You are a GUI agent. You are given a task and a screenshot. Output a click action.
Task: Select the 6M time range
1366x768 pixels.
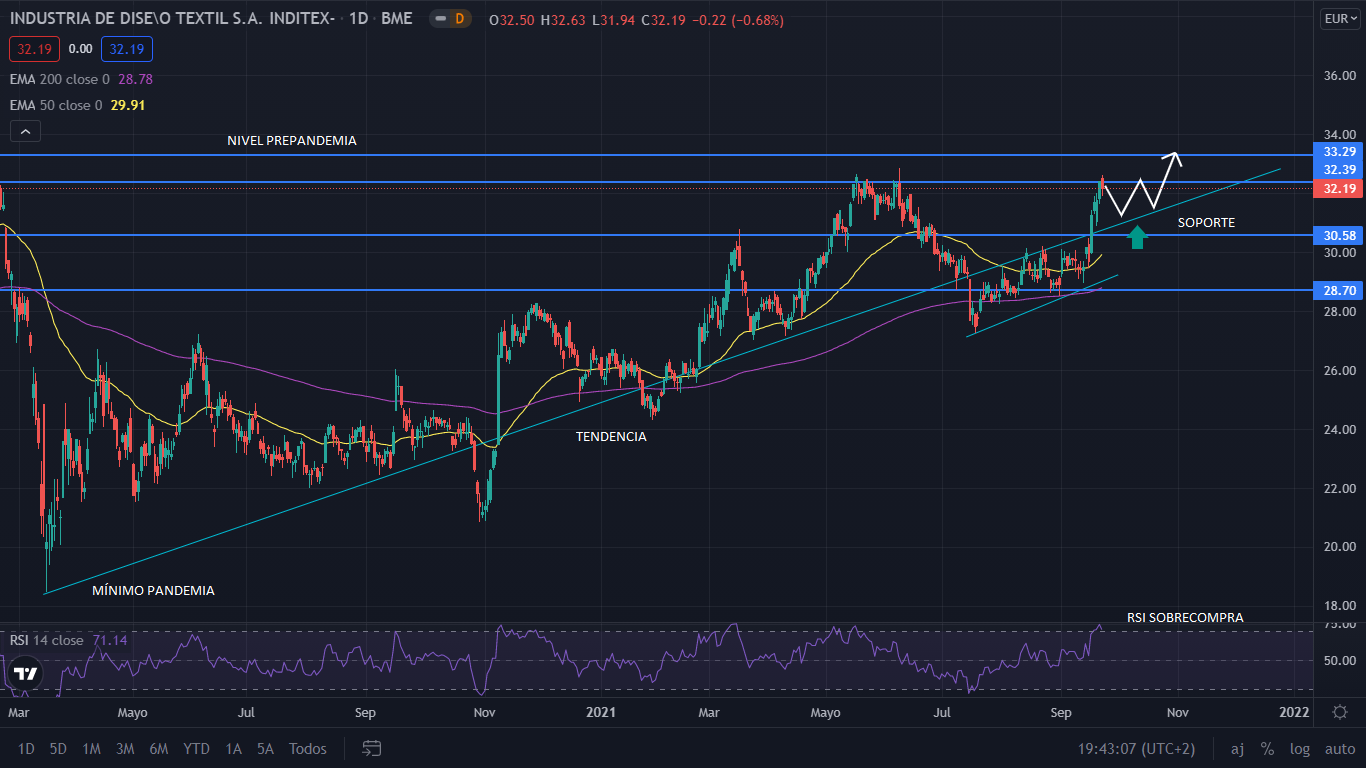coord(158,749)
